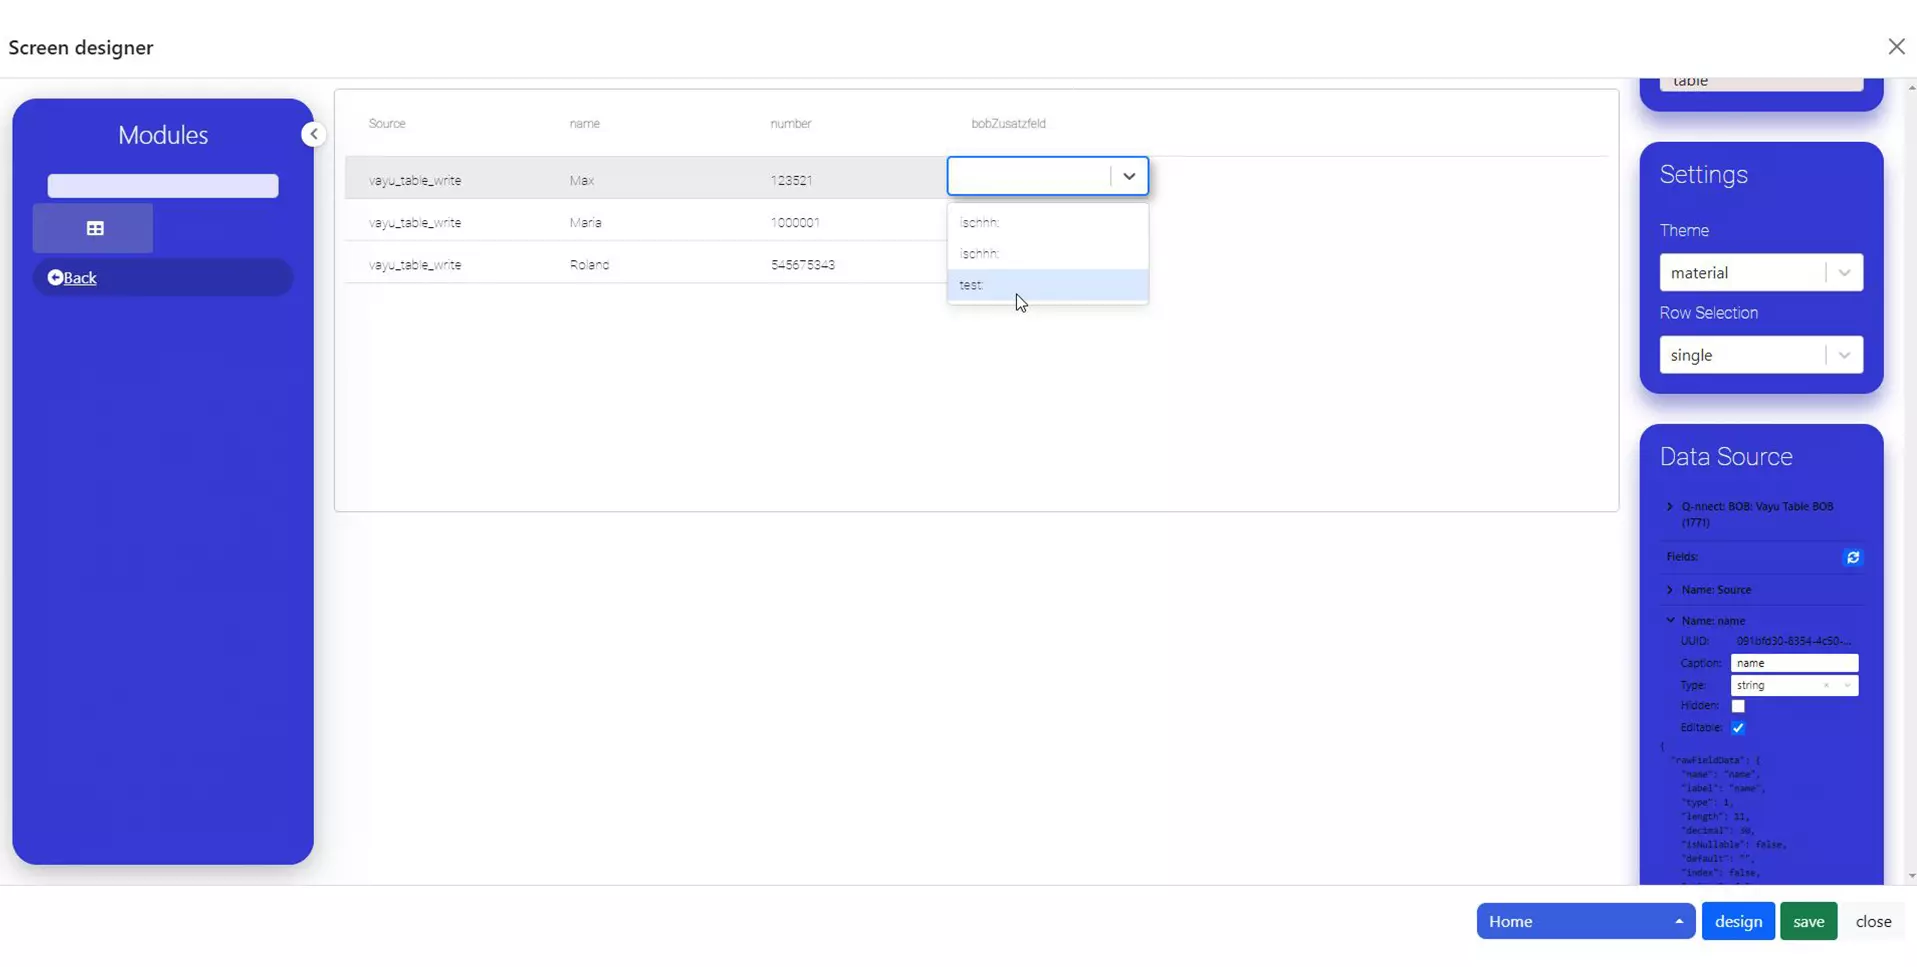The width and height of the screenshot is (1917, 967).
Task: Sort by the Source column header
Action: (387, 124)
